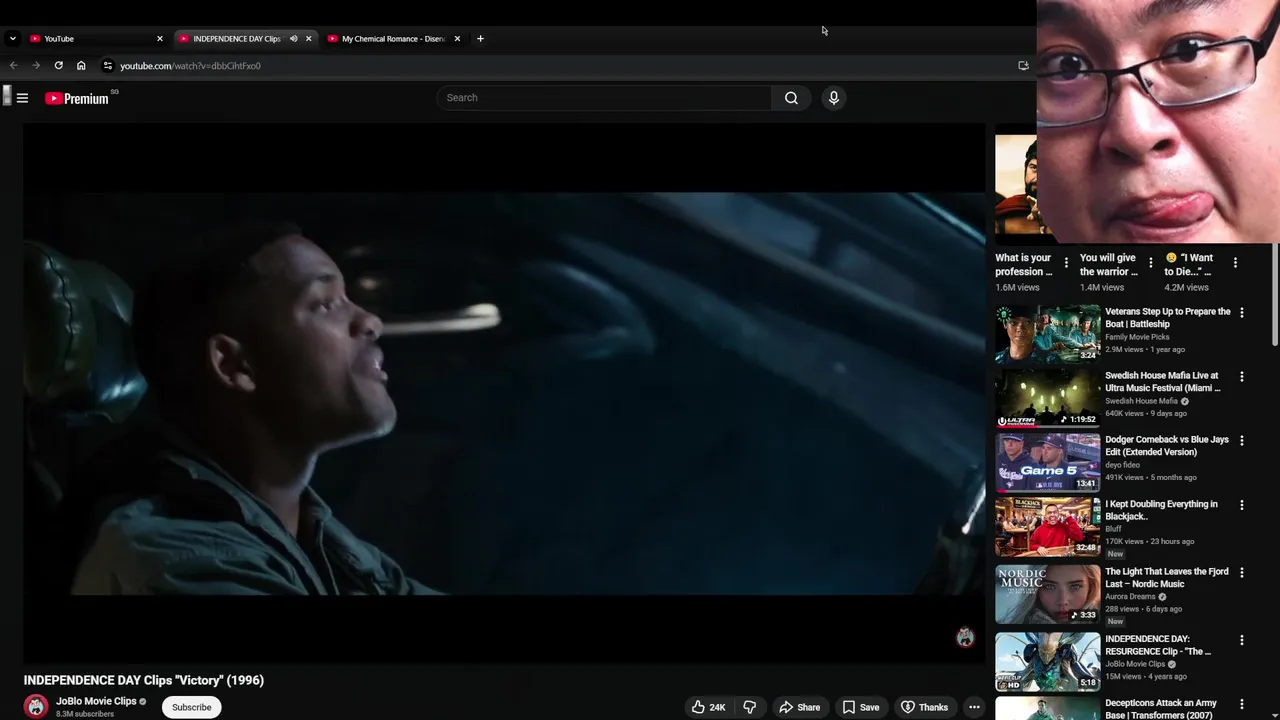Focus the YouTube search box
This screenshot has height=720, width=1280.
pyautogui.click(x=604, y=98)
